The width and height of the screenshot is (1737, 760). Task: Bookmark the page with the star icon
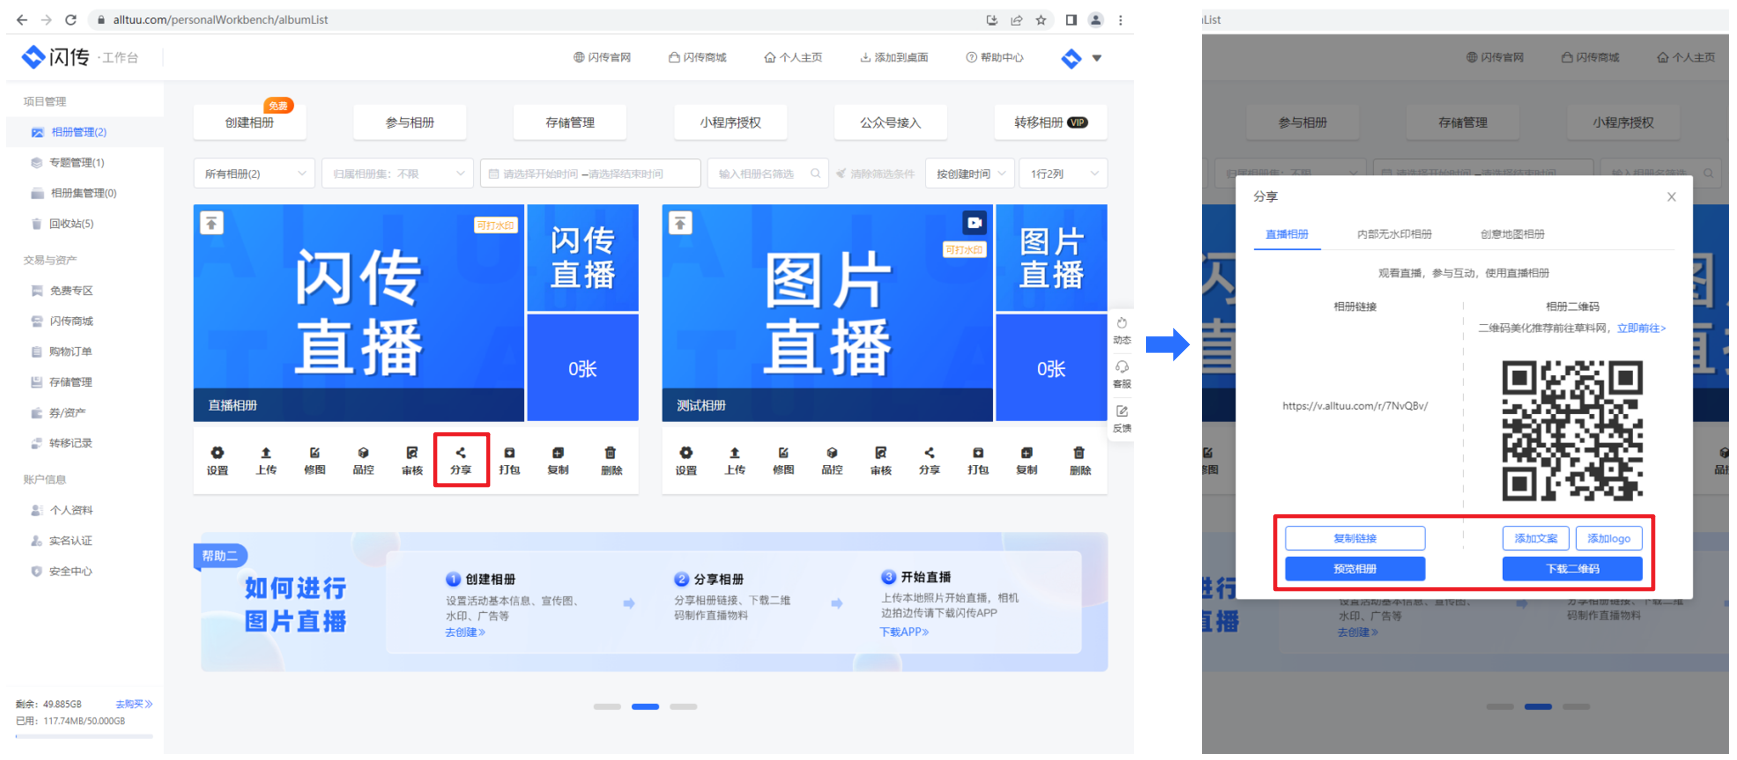[x=1041, y=20]
